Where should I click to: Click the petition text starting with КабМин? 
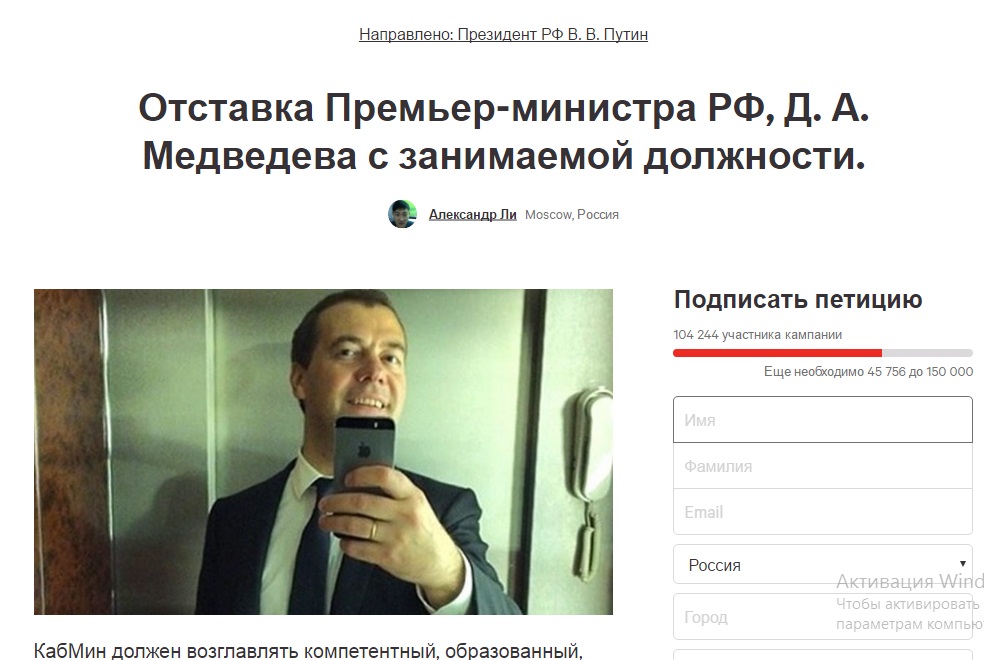coord(308,651)
